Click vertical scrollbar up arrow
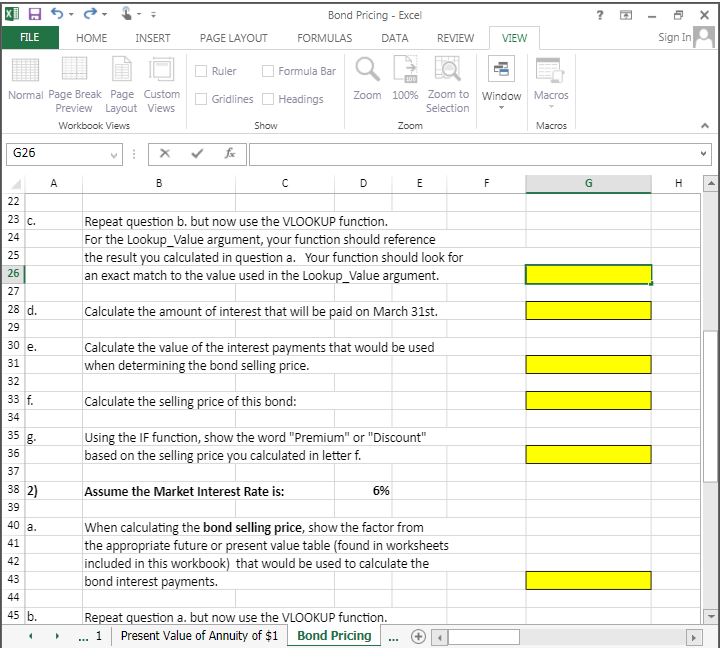 [711, 184]
